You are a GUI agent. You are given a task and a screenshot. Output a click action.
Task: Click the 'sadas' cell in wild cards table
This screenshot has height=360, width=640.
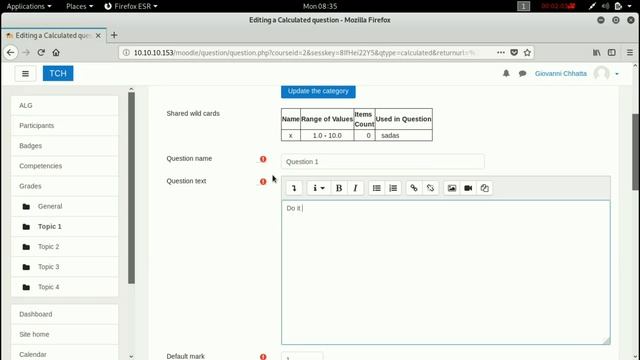(404, 136)
